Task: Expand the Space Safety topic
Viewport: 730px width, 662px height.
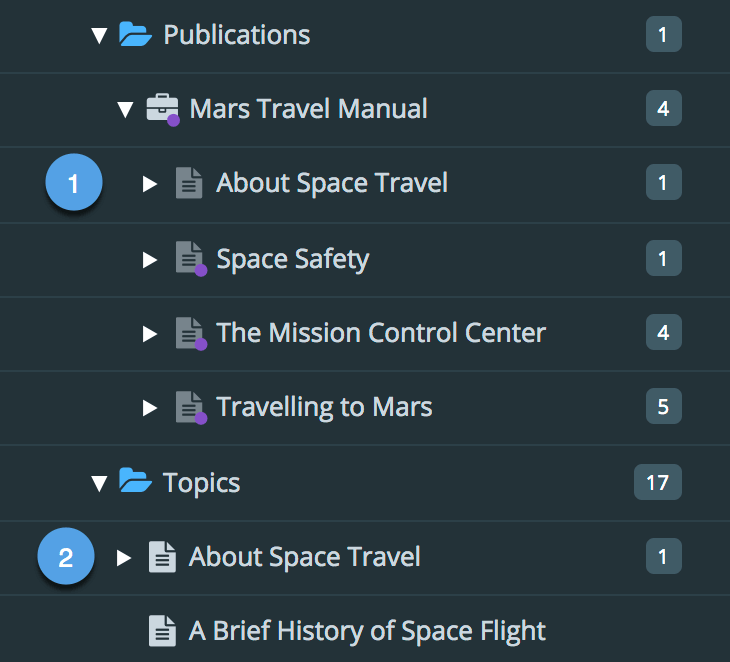Action: coord(150,259)
